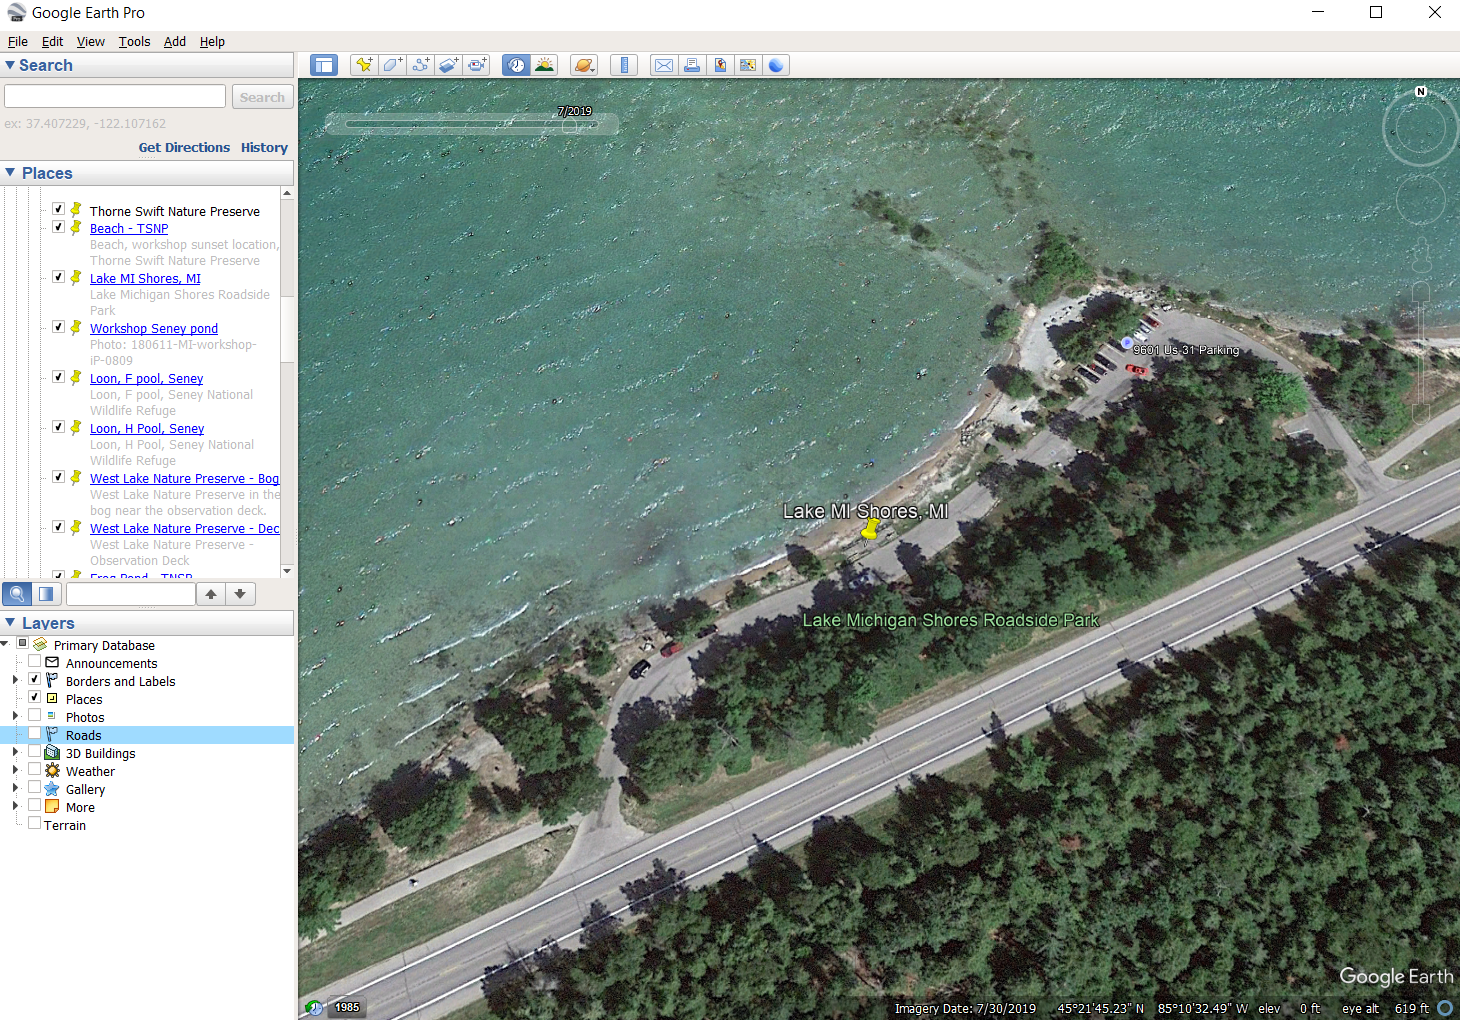Click the streaming status ring icon
The width and height of the screenshot is (1460, 1020).
pyautogui.click(x=1445, y=1008)
